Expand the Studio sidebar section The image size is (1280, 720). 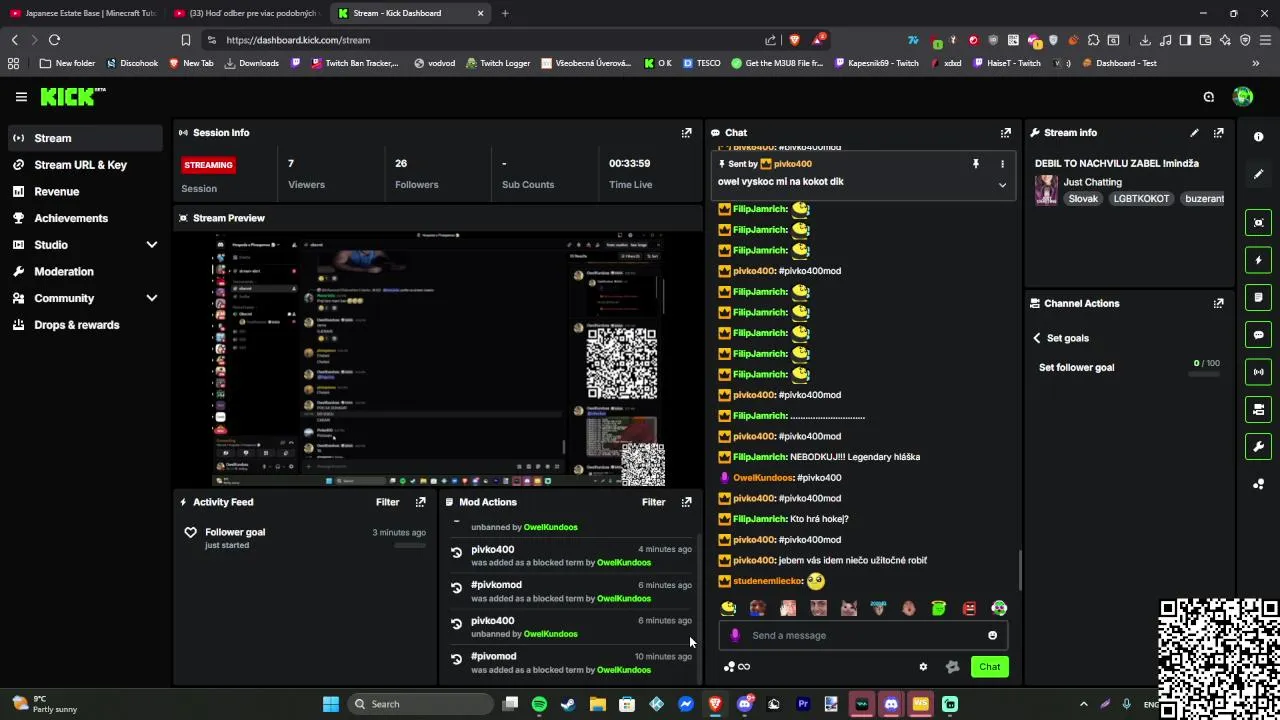(x=152, y=245)
